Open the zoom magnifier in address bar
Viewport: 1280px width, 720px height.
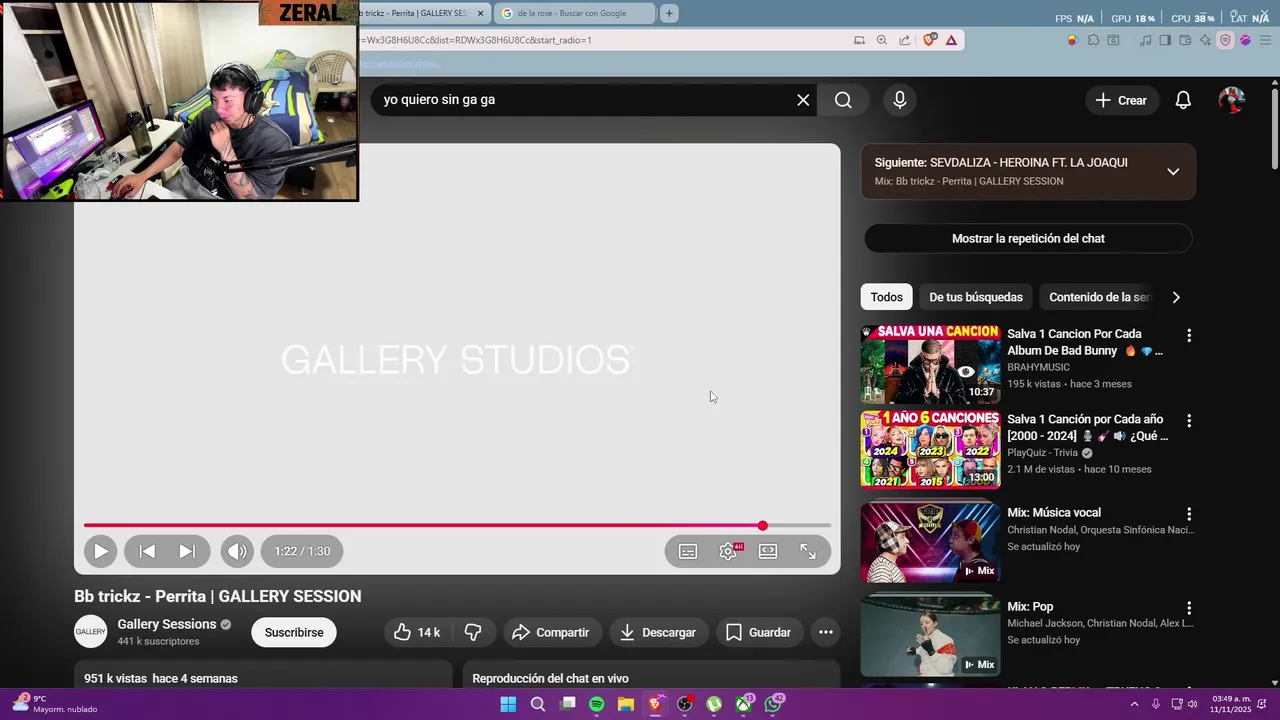(x=881, y=40)
